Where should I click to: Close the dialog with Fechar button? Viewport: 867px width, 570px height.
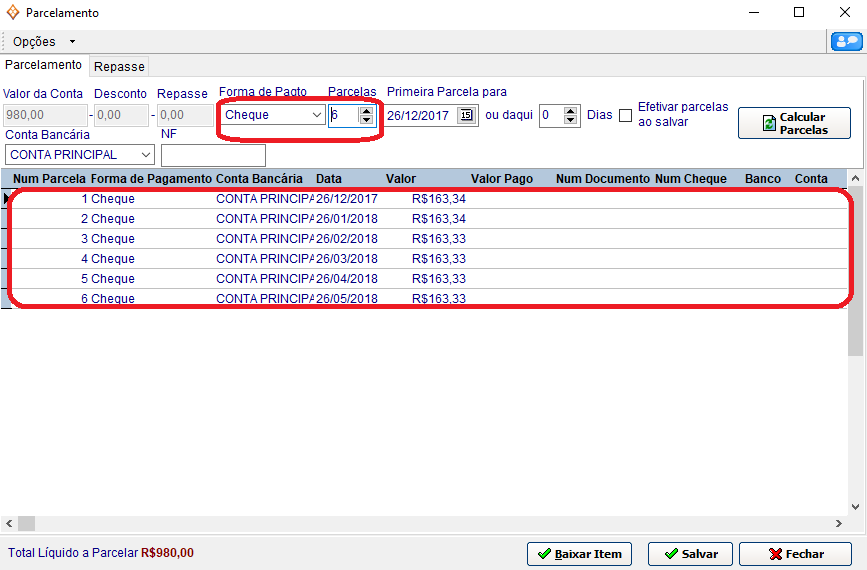point(796,553)
